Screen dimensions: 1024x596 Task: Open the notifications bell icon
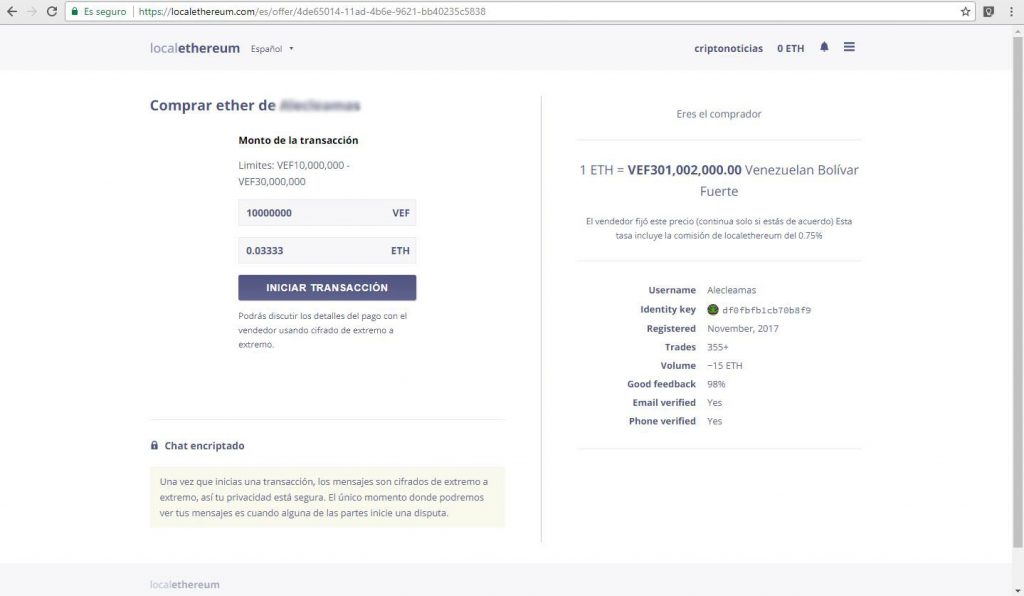[824, 47]
